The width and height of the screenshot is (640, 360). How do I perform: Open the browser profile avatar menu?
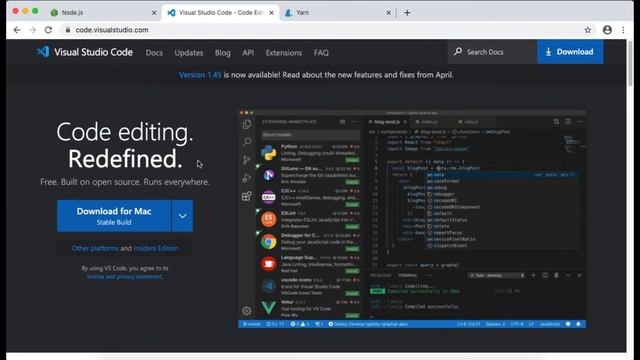tap(607, 30)
